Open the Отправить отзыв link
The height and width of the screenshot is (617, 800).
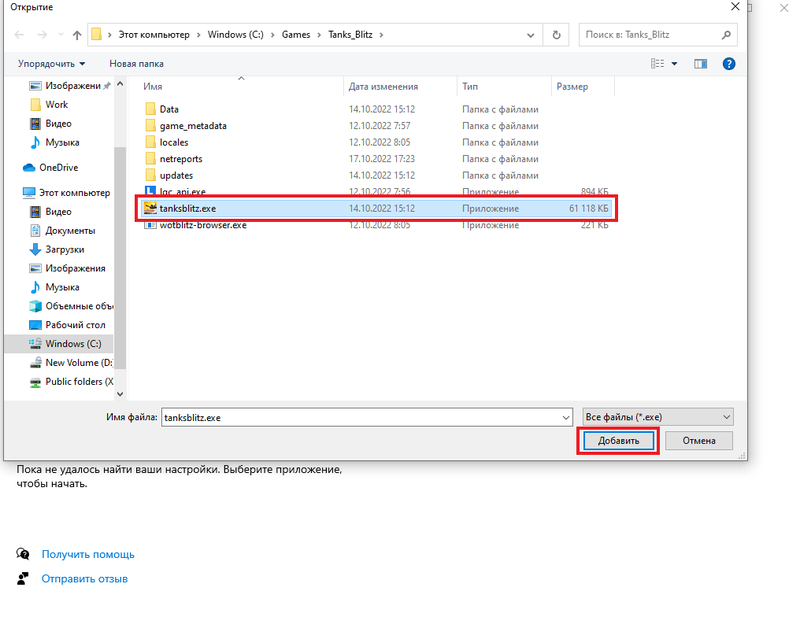[84, 579]
